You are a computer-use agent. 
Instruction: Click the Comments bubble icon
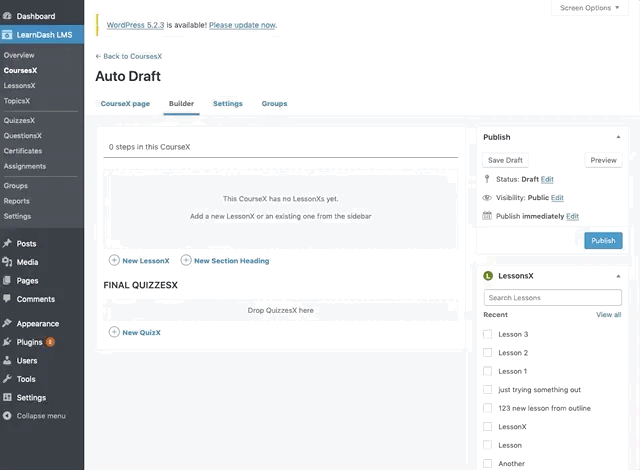pos(7,299)
